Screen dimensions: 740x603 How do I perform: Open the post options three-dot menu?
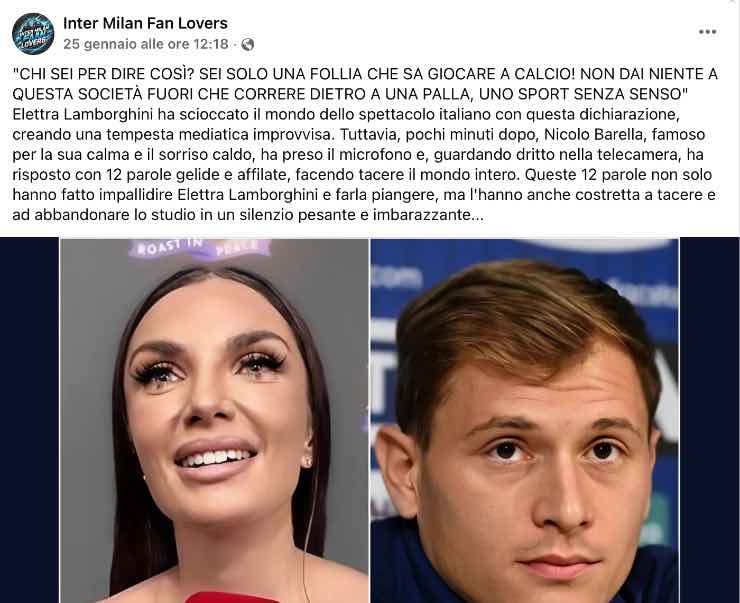(x=707, y=32)
